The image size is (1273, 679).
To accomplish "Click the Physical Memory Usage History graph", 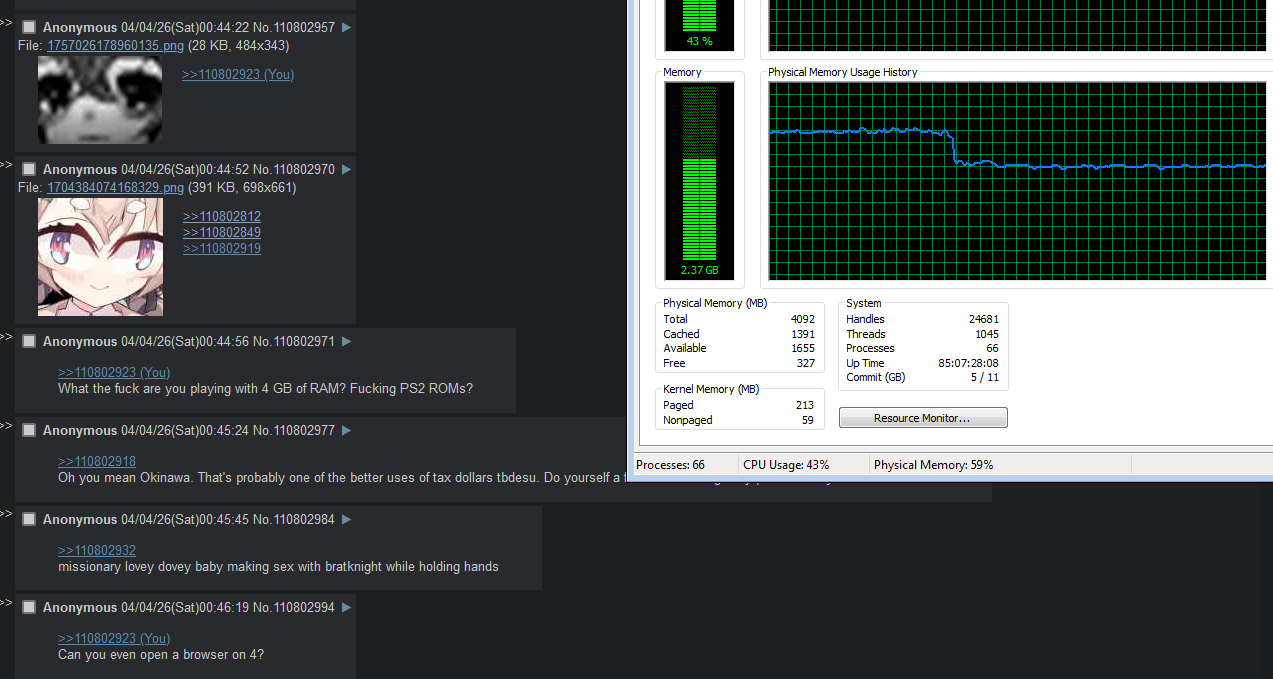I will click(1020, 181).
